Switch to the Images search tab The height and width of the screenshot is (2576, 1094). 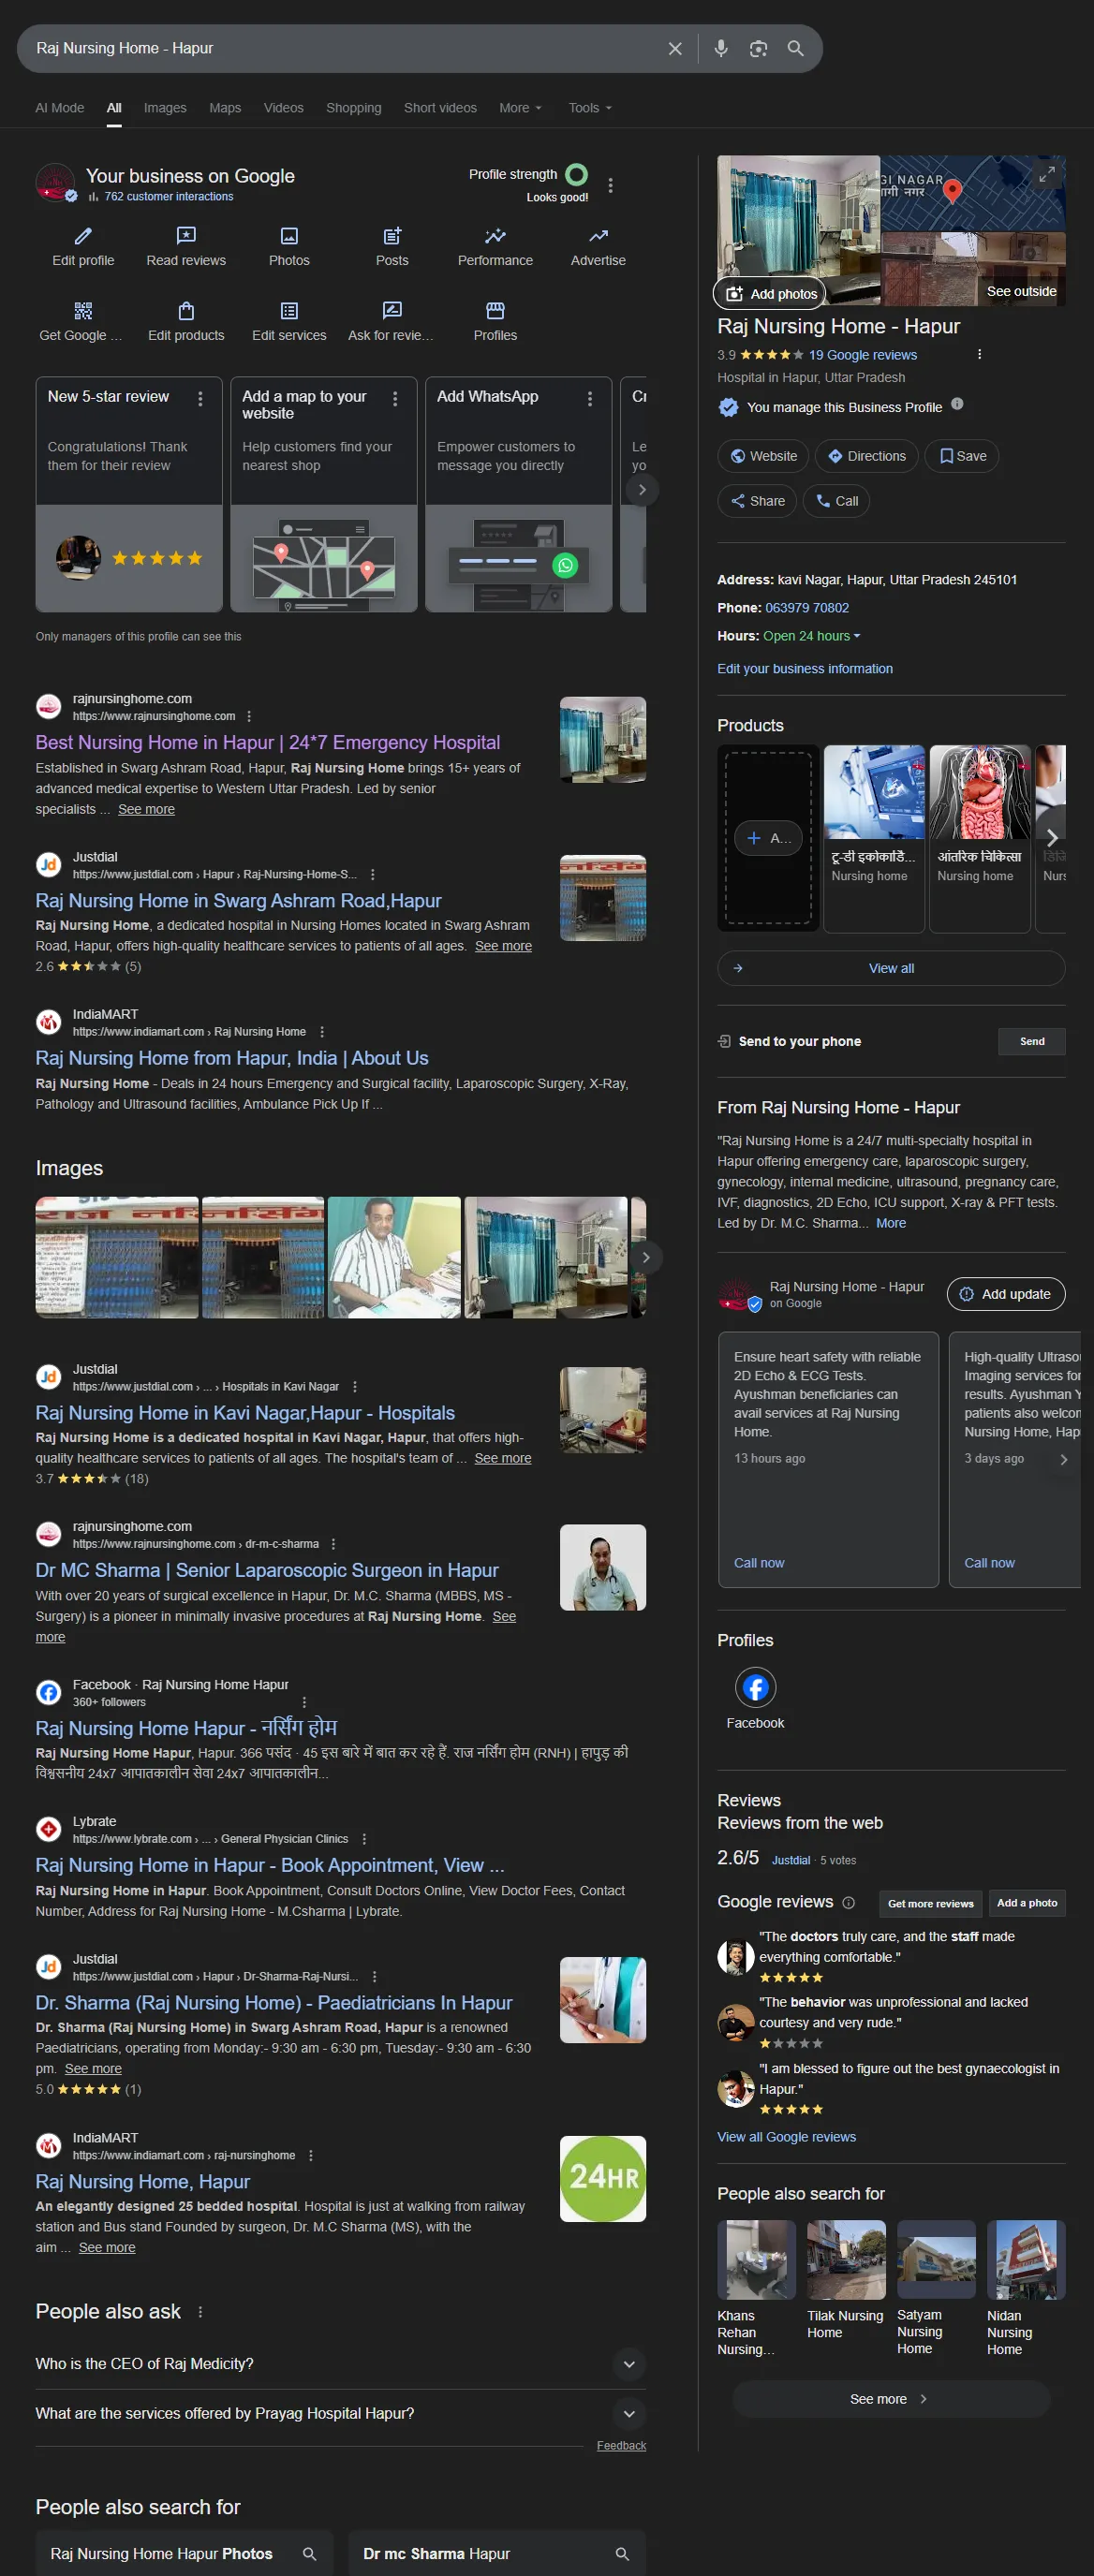pos(165,108)
